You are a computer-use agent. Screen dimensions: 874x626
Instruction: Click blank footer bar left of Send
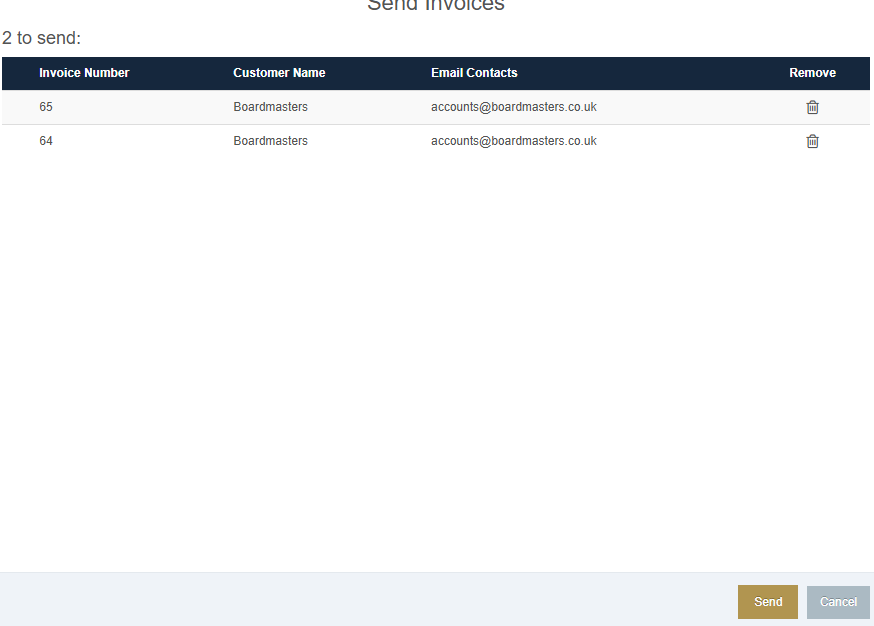click(x=370, y=600)
